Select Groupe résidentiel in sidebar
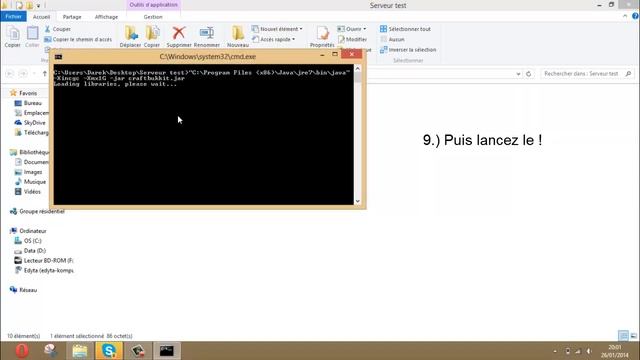640x360 pixels. coord(37,211)
